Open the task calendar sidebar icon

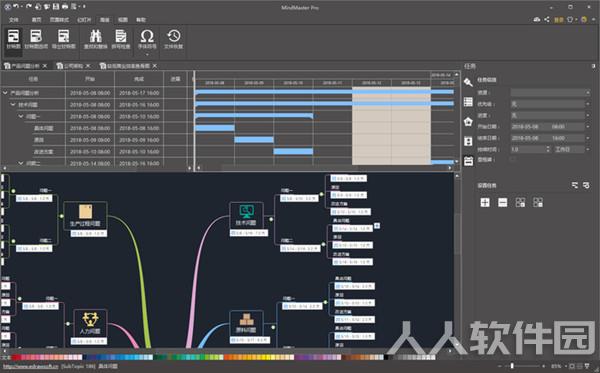468,161
